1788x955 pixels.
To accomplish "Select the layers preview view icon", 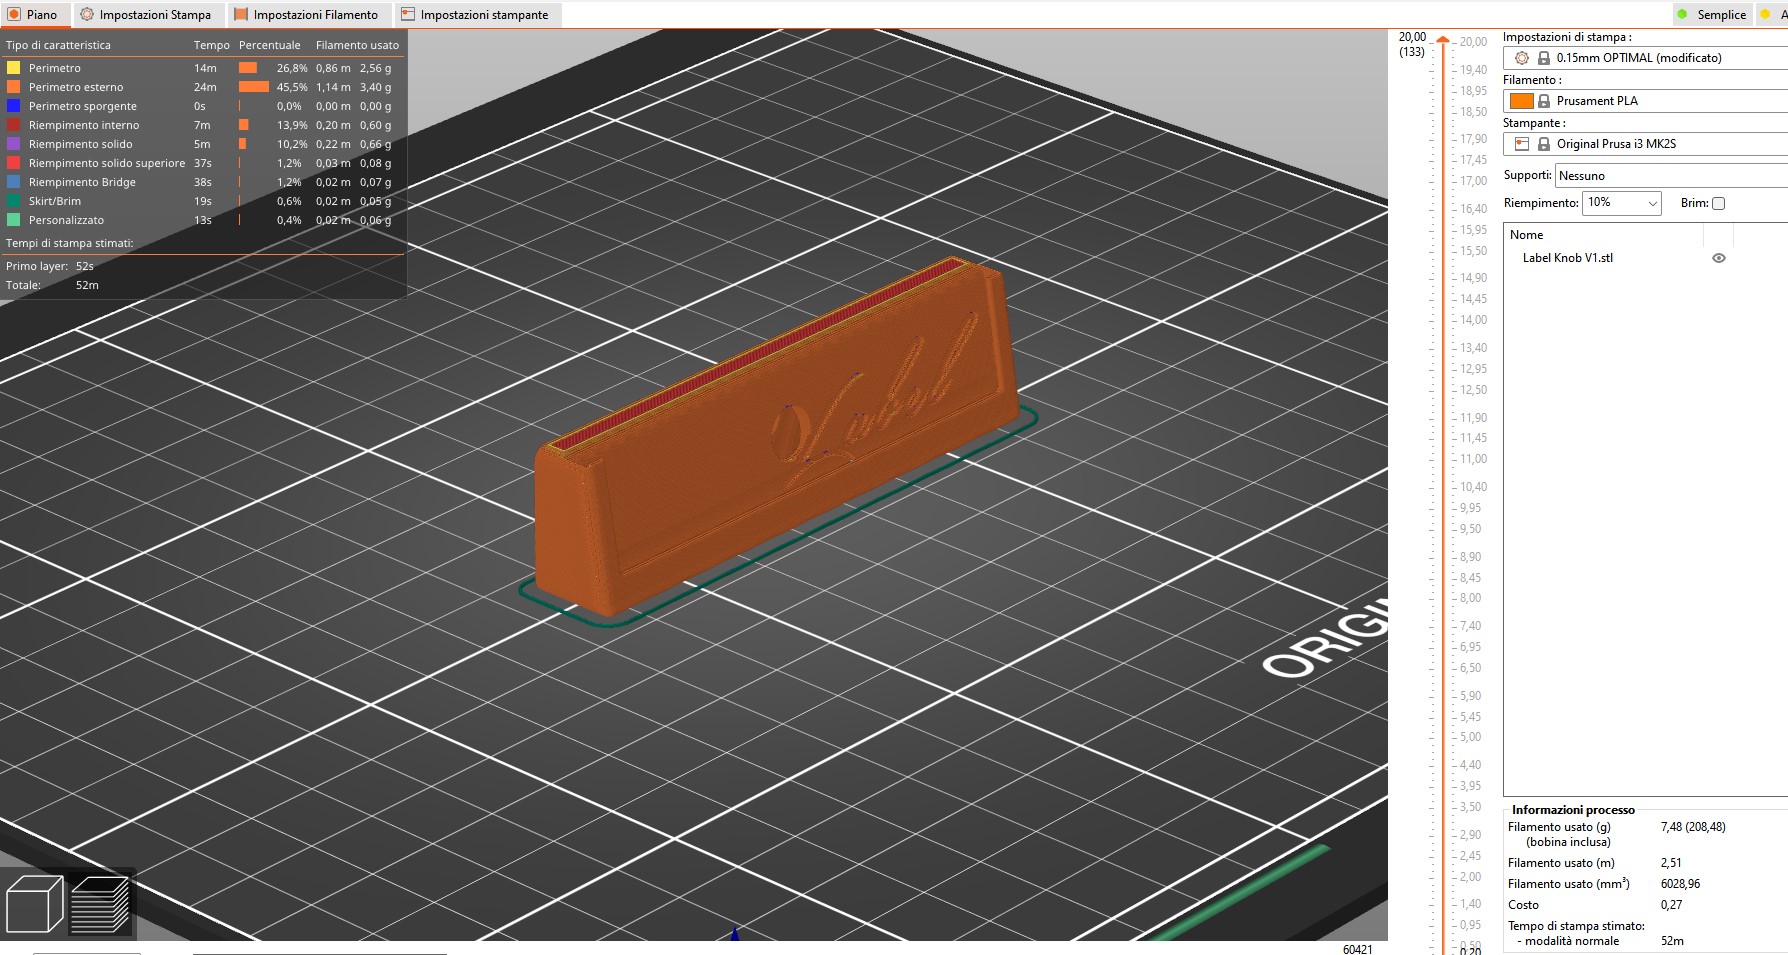I will (x=100, y=904).
